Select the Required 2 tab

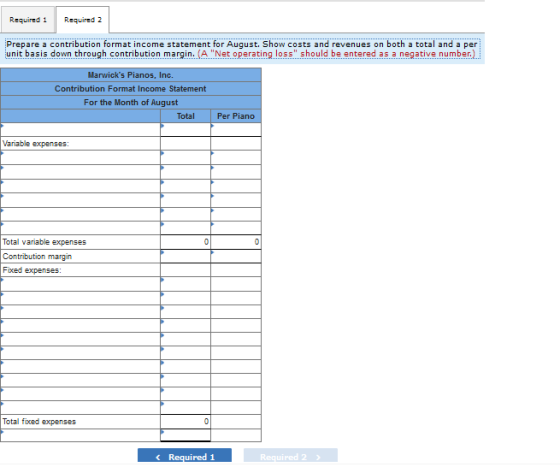pos(83,20)
